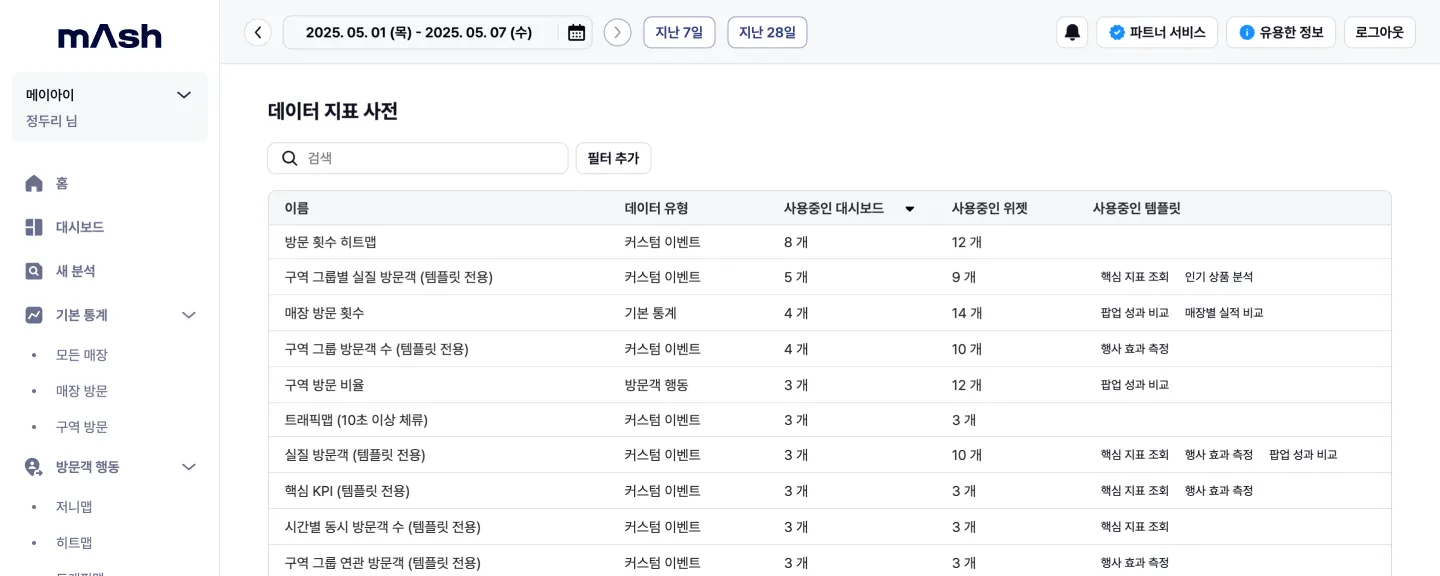Viewport: 1440px width, 576px height.
Task: Click 핵심 지표 조회 tag in 시간별 동시 방문객 row
Action: pyautogui.click(x=1135, y=527)
